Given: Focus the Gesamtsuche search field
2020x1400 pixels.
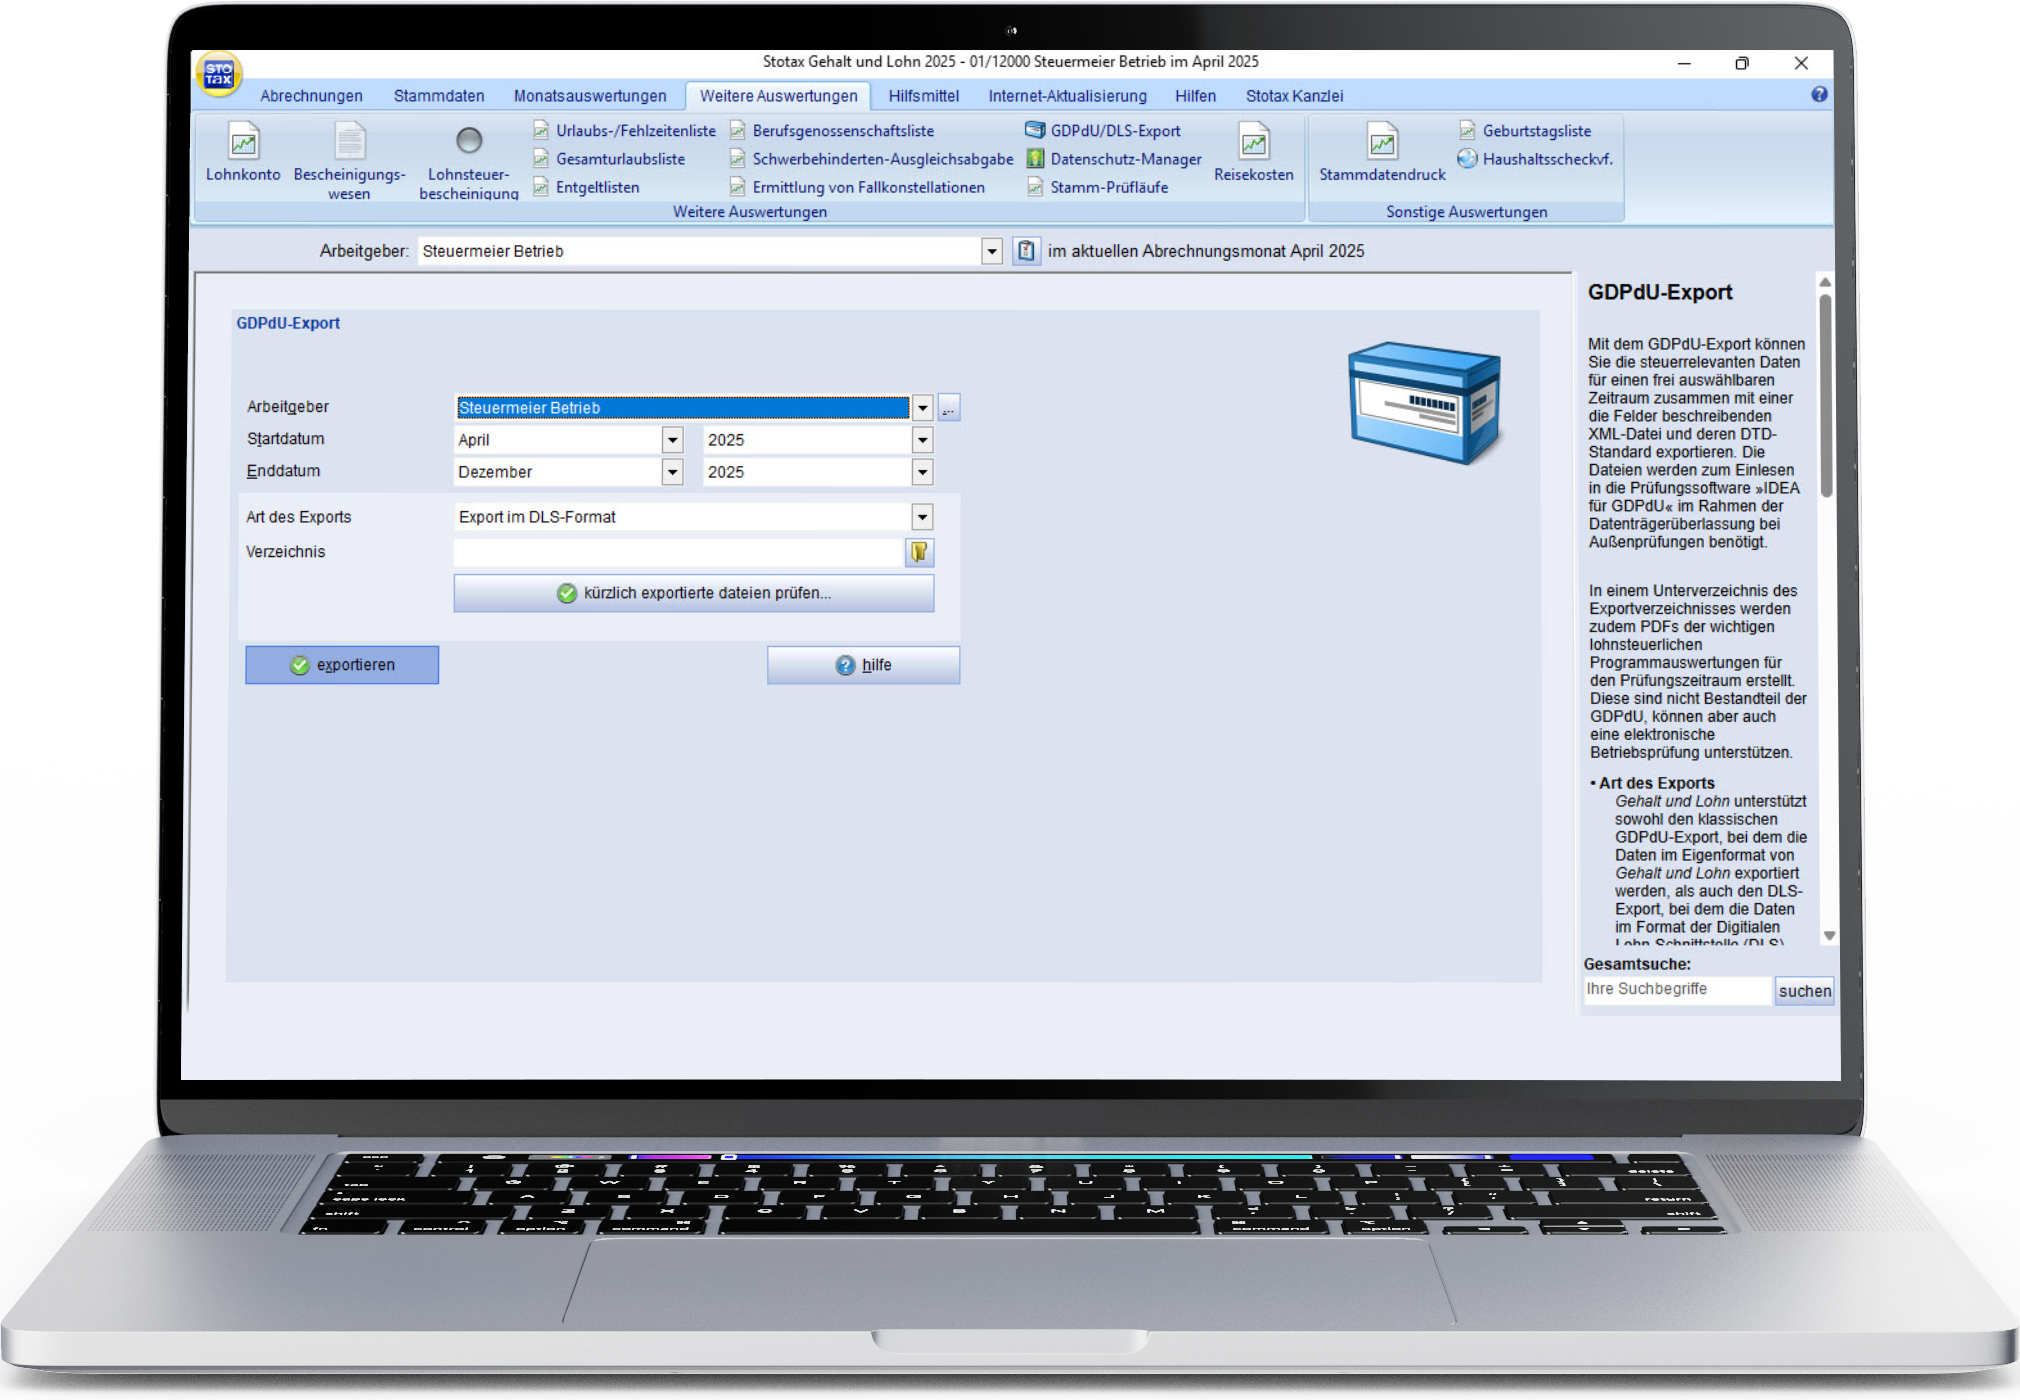Looking at the screenshot, I should (1676, 989).
